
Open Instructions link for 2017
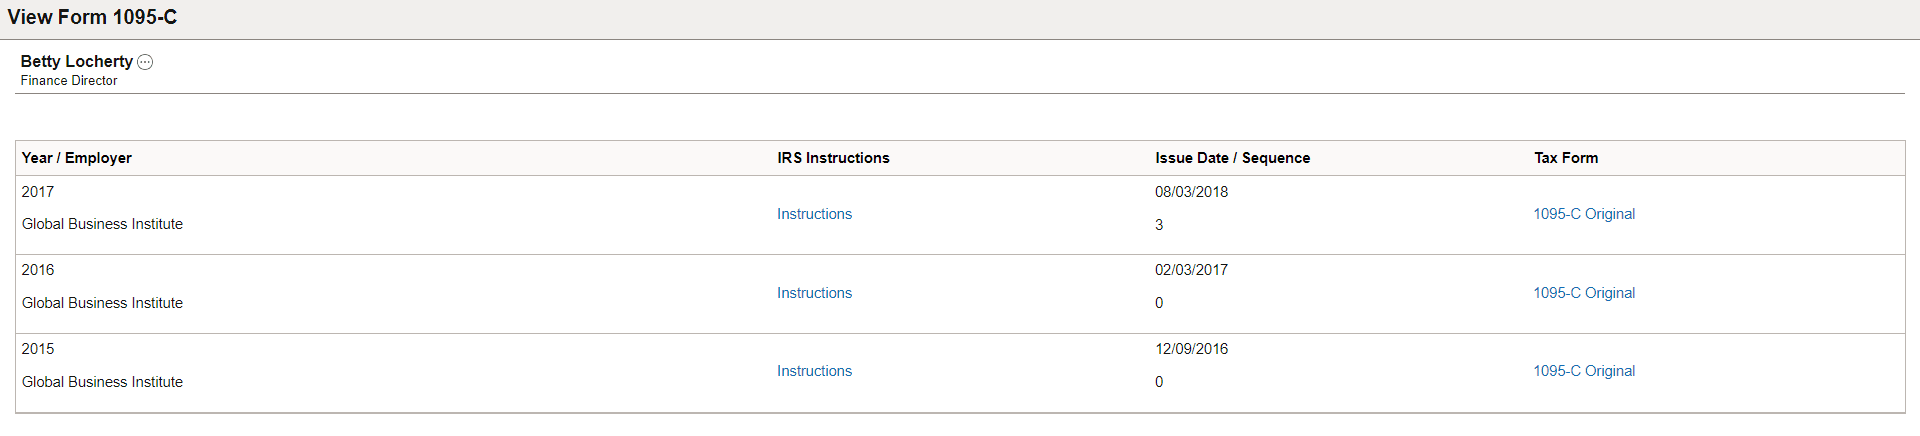814,214
